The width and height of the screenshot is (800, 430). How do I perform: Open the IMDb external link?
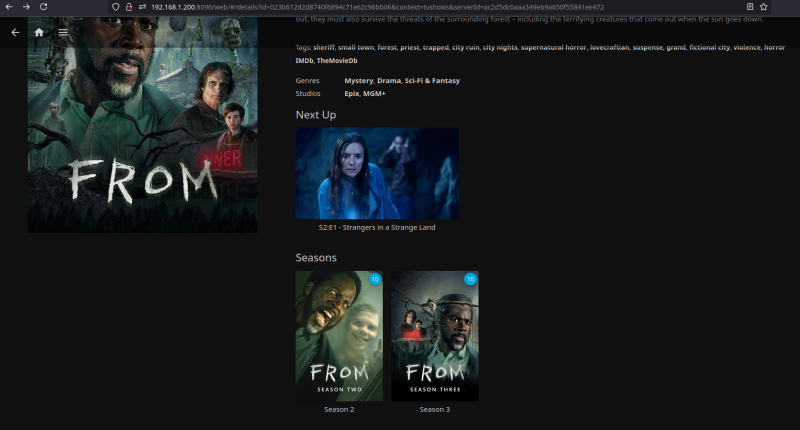tap(304, 61)
